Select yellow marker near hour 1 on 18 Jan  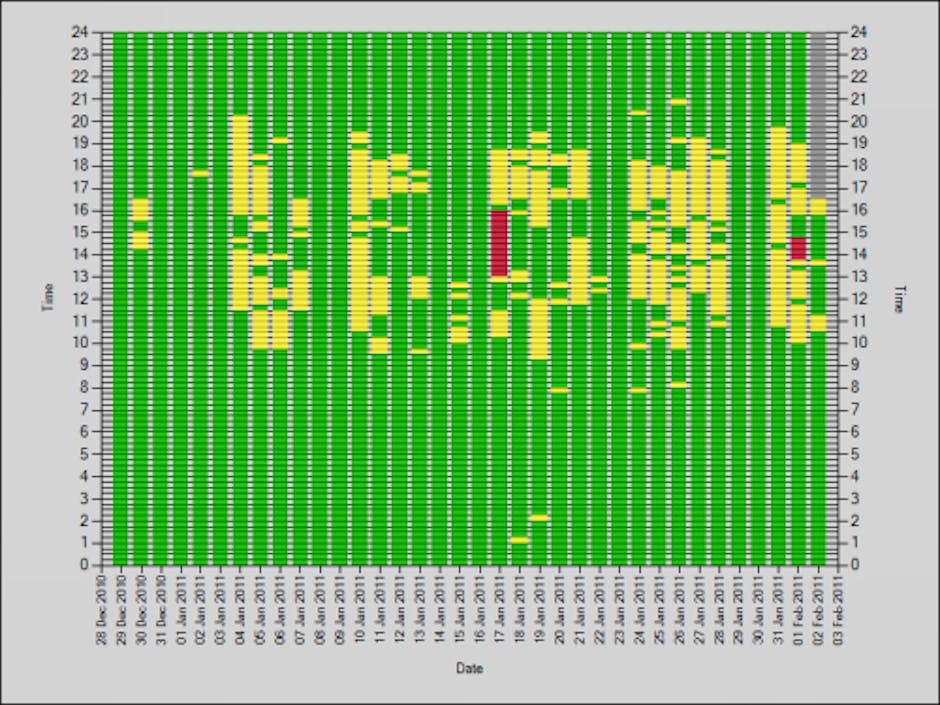[519, 540]
